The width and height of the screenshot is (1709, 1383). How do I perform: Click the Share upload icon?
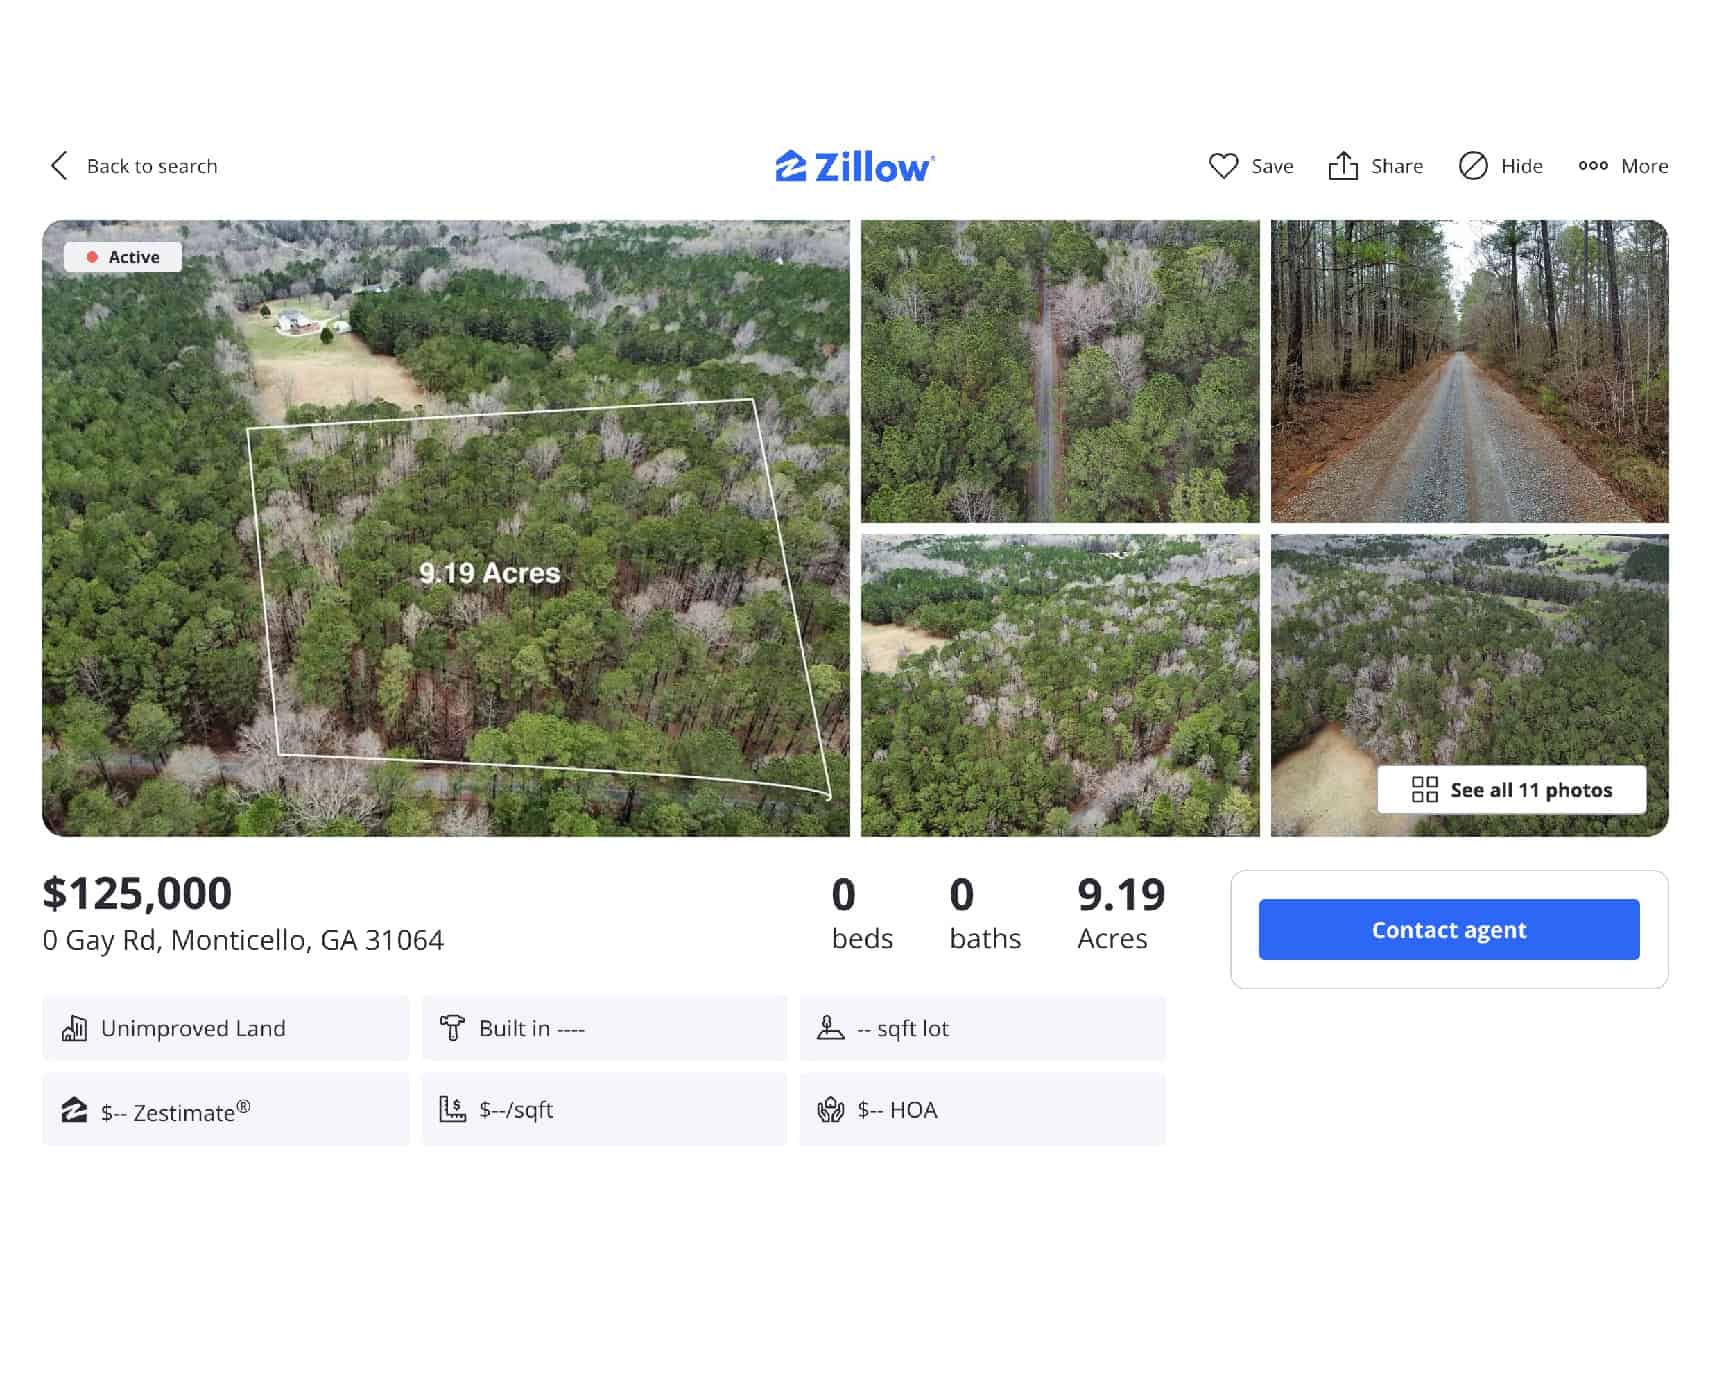click(x=1342, y=166)
